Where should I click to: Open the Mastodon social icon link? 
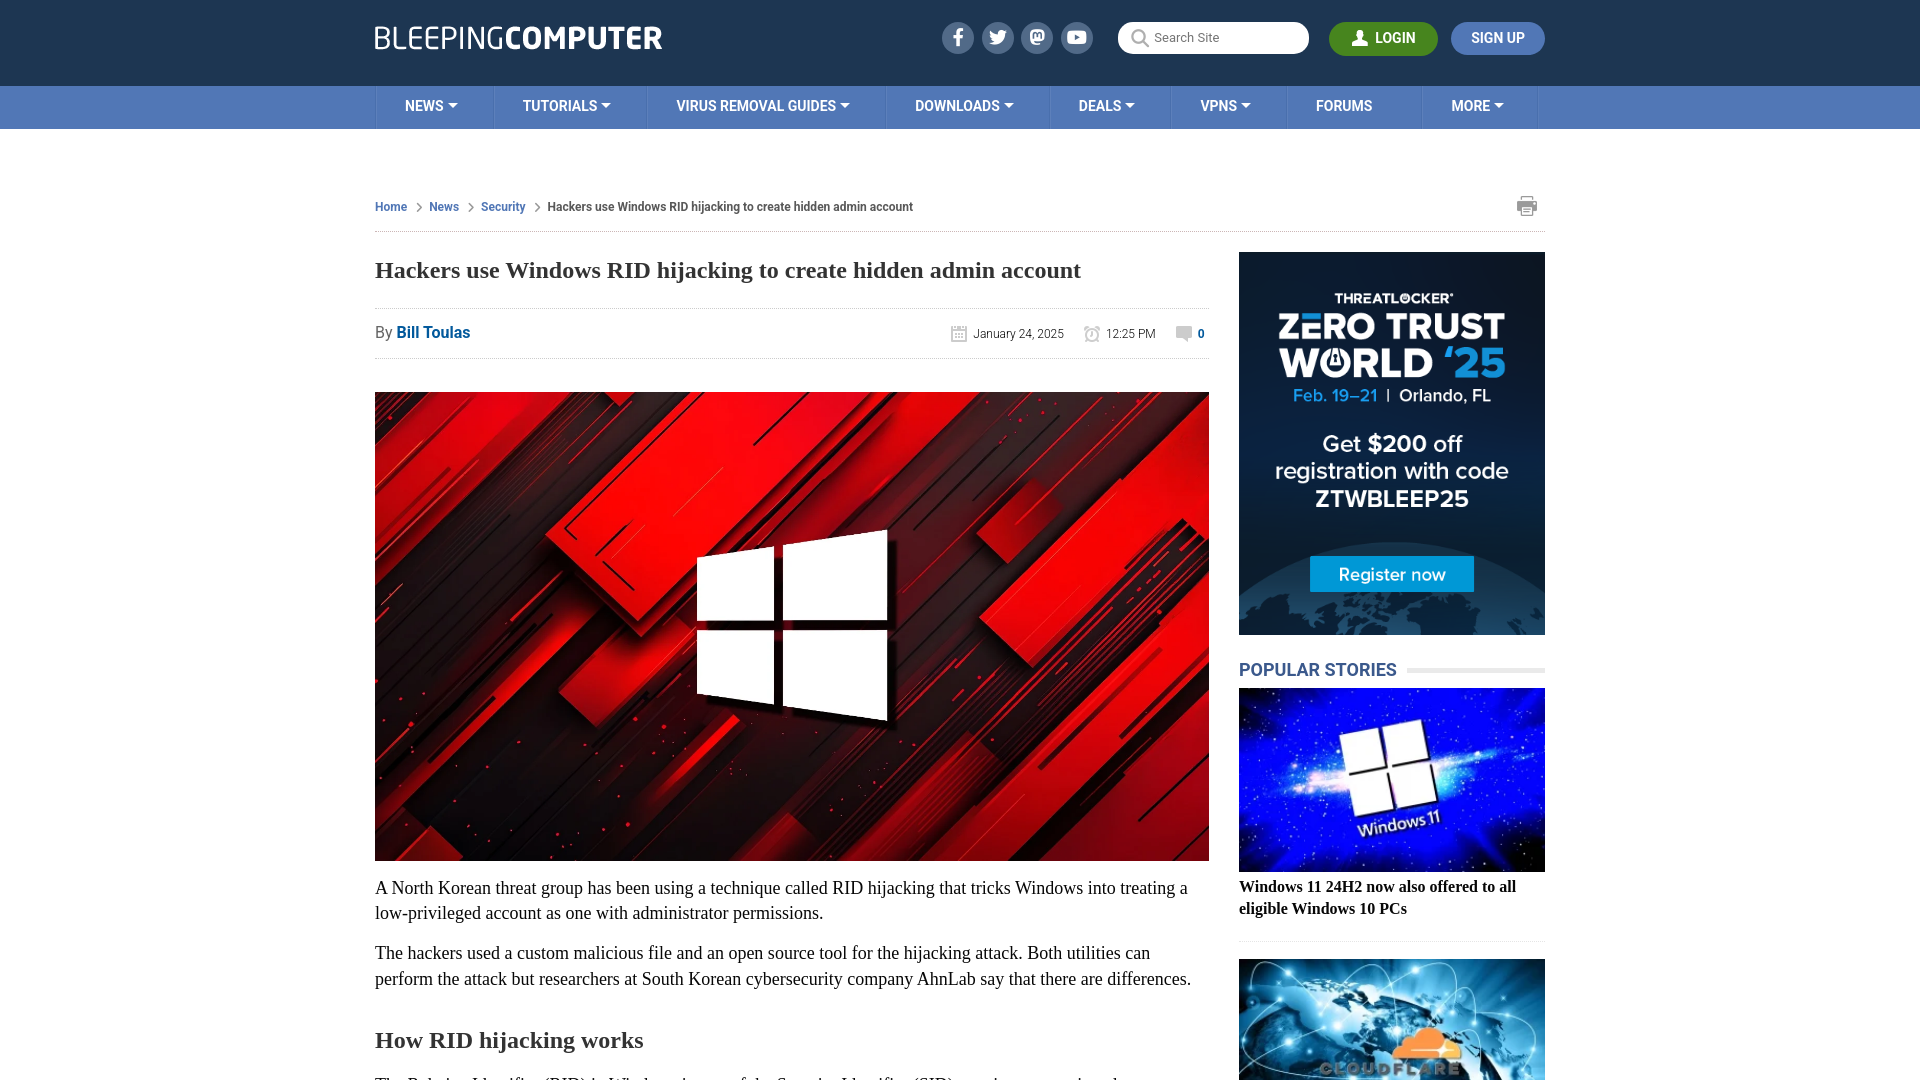[x=1036, y=37]
